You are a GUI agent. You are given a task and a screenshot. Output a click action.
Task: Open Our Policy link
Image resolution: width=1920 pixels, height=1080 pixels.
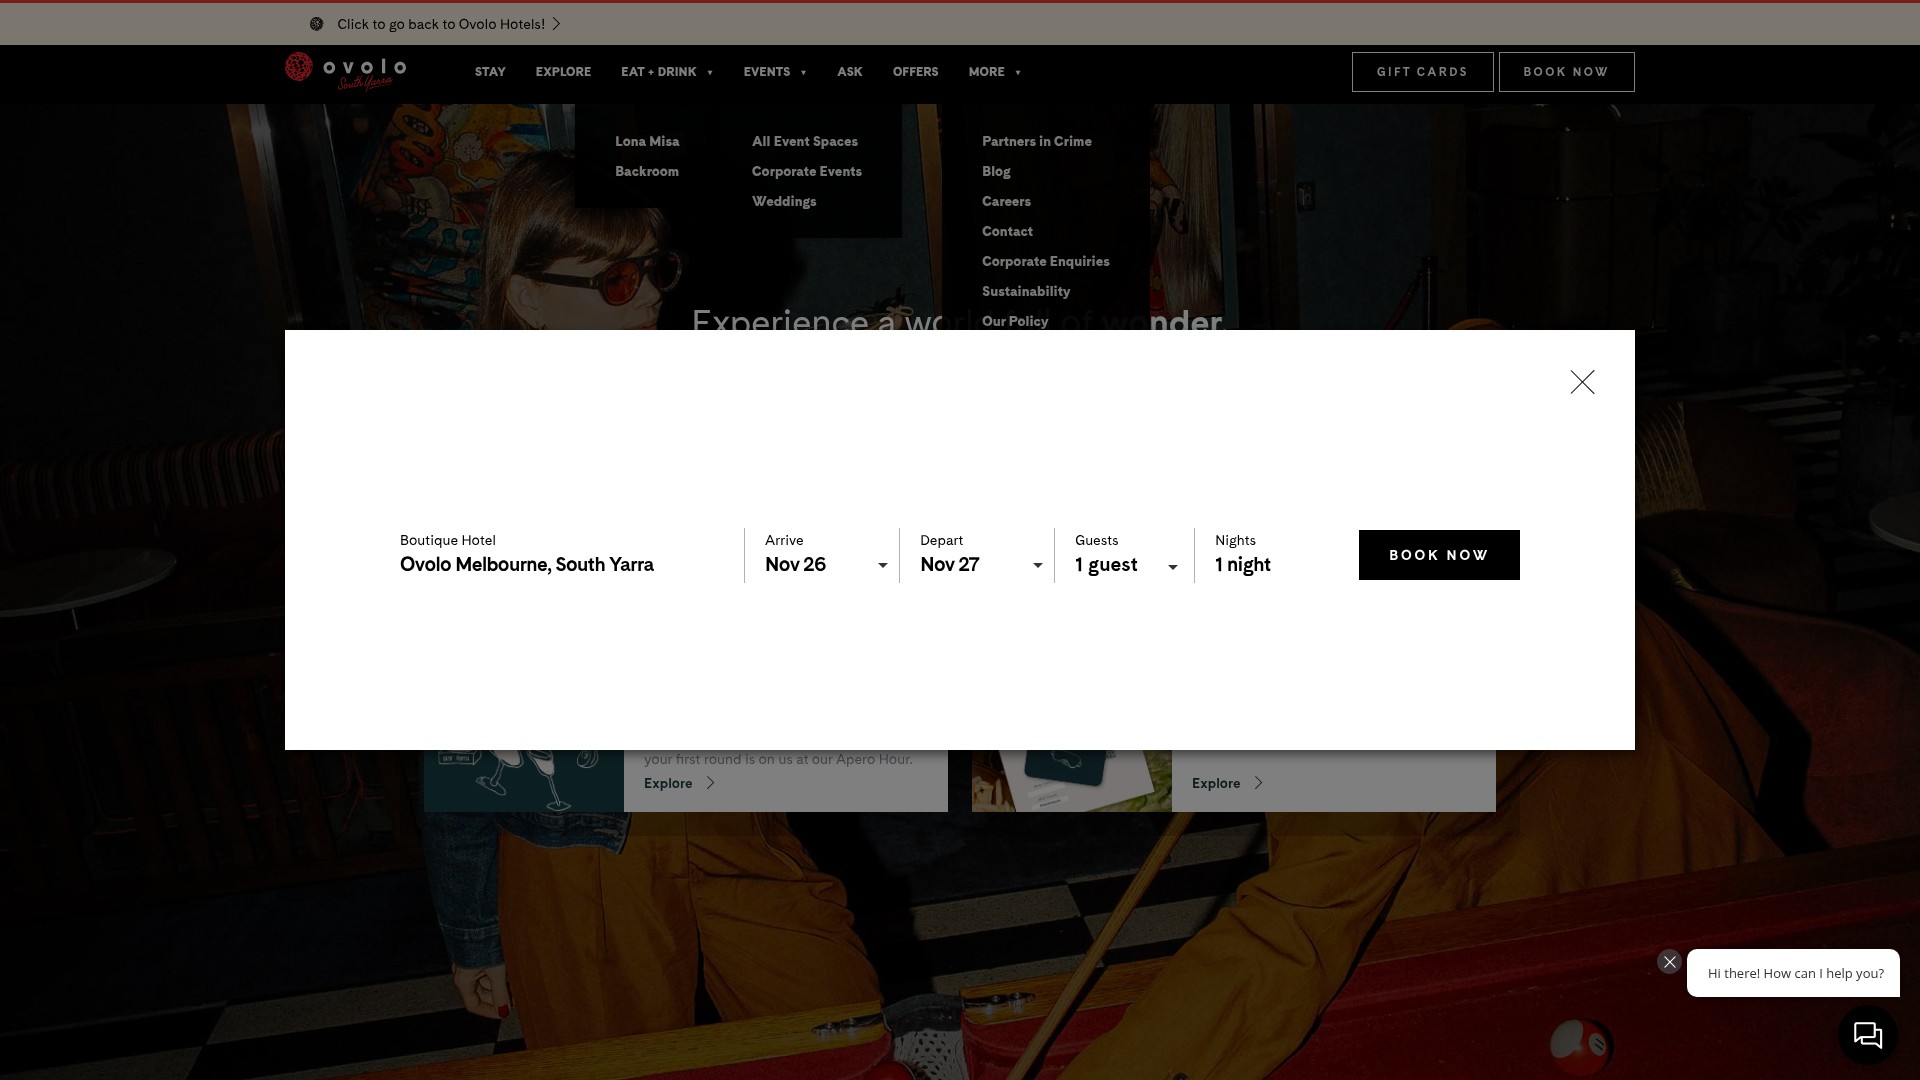tap(1015, 321)
